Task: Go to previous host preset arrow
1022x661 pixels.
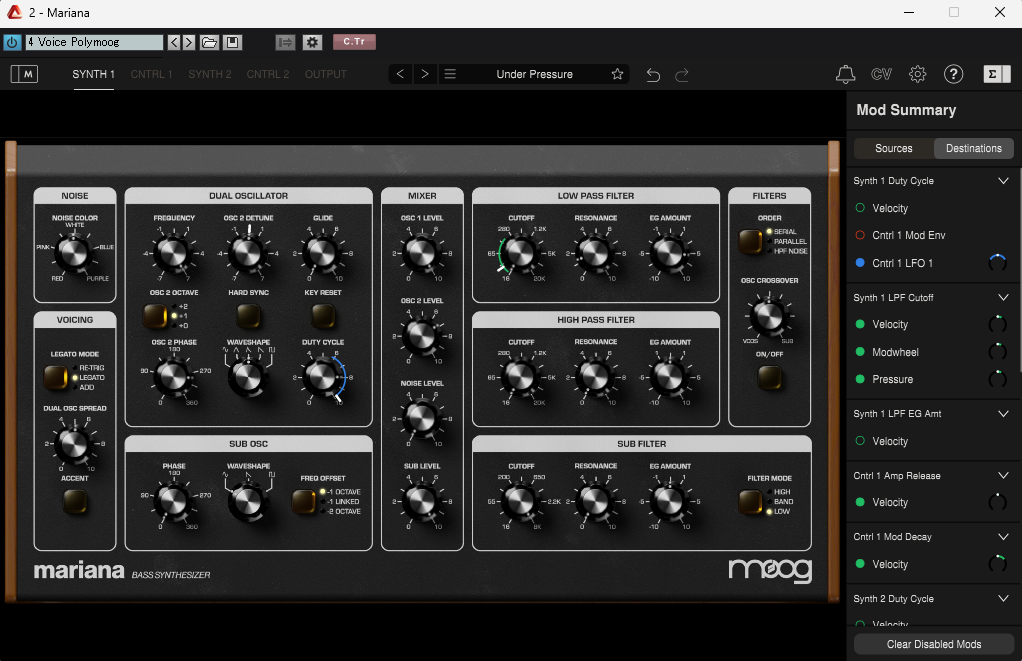Action: pyautogui.click(x=174, y=42)
